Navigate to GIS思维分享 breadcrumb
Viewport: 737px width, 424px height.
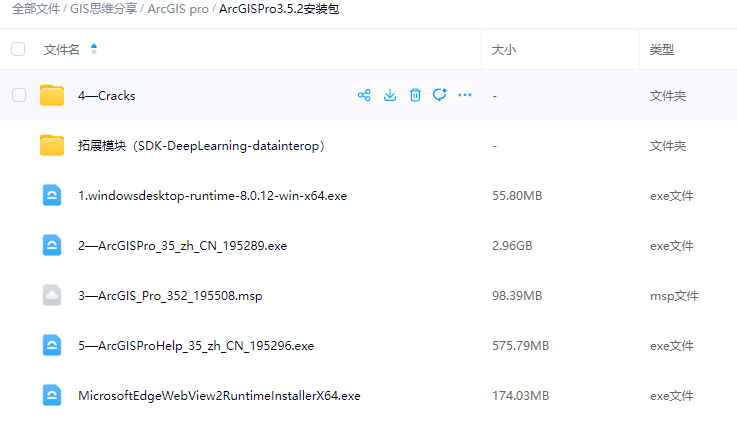[103, 9]
